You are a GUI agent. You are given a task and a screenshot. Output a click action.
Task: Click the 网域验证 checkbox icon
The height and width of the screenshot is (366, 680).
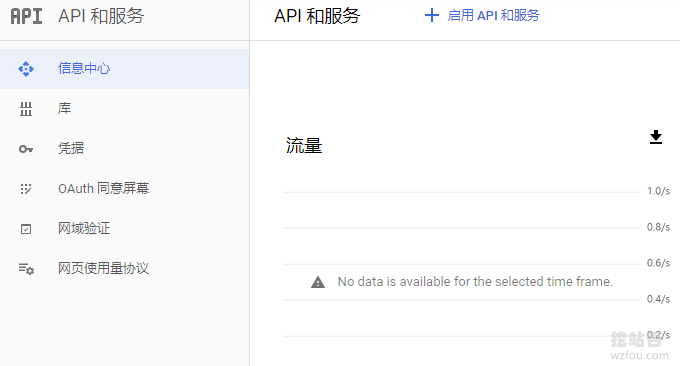26,229
